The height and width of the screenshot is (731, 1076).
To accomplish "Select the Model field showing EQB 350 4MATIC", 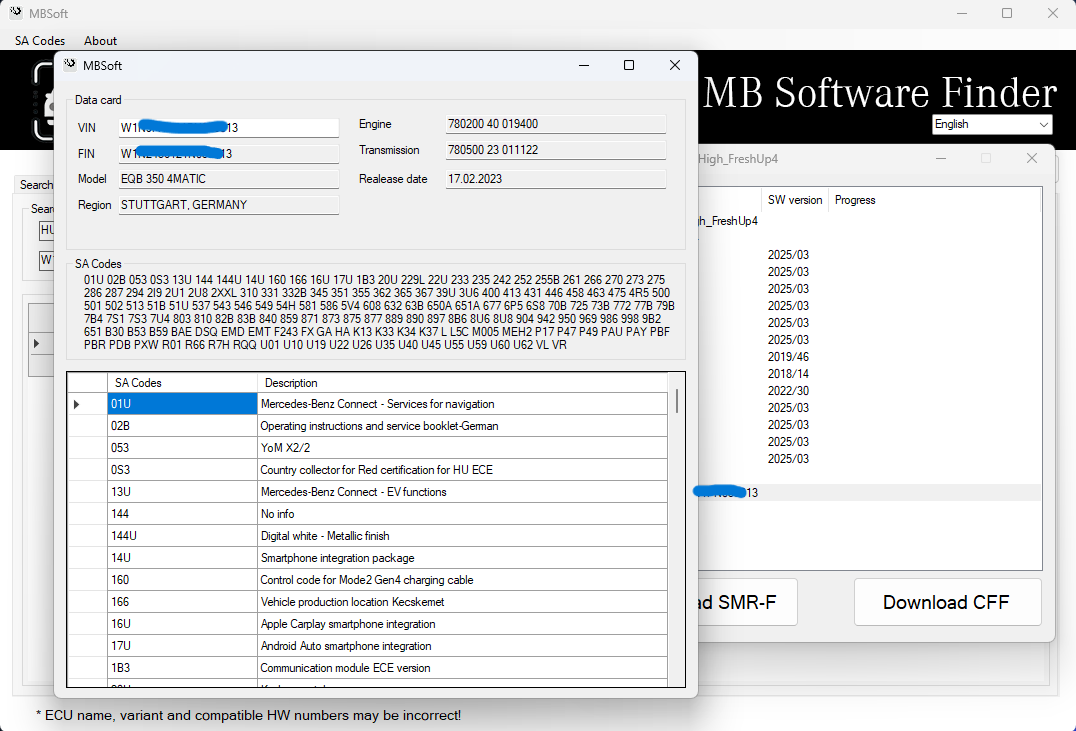I will coord(228,179).
